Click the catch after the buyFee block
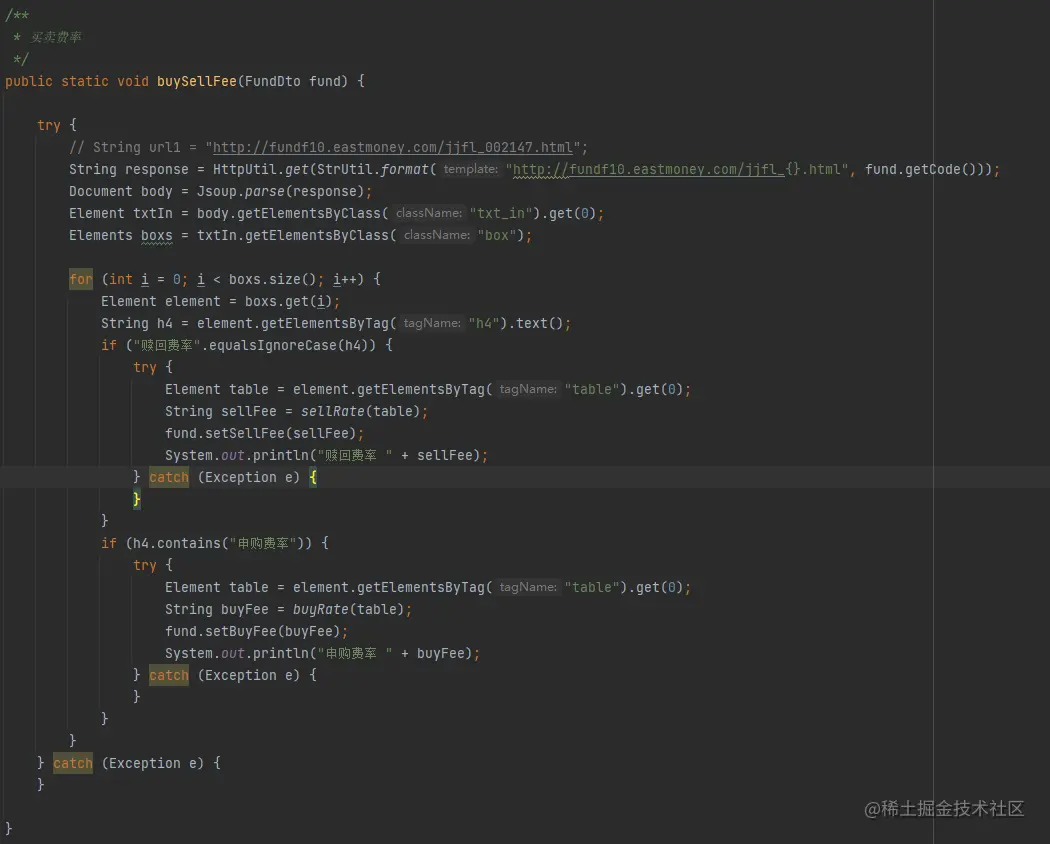This screenshot has width=1050, height=844. click(169, 675)
